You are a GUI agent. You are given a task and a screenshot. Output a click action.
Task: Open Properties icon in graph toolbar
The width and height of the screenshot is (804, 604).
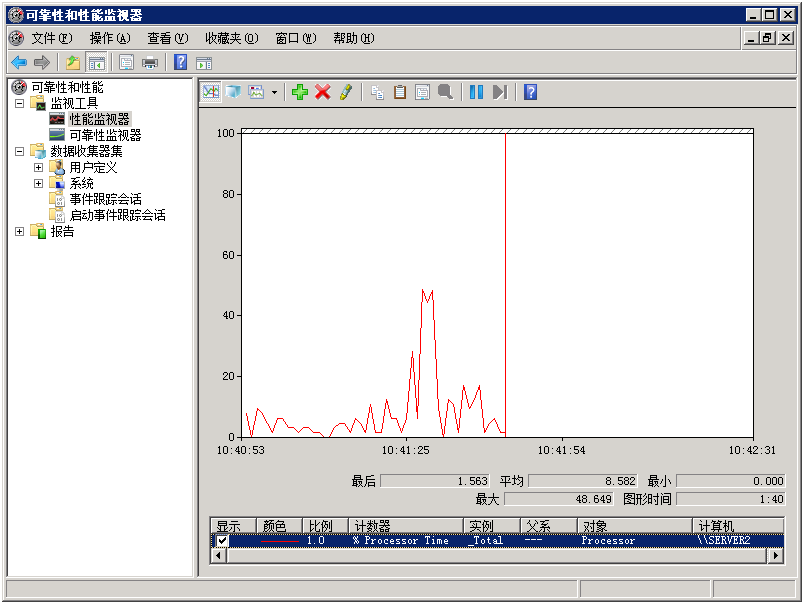point(422,92)
